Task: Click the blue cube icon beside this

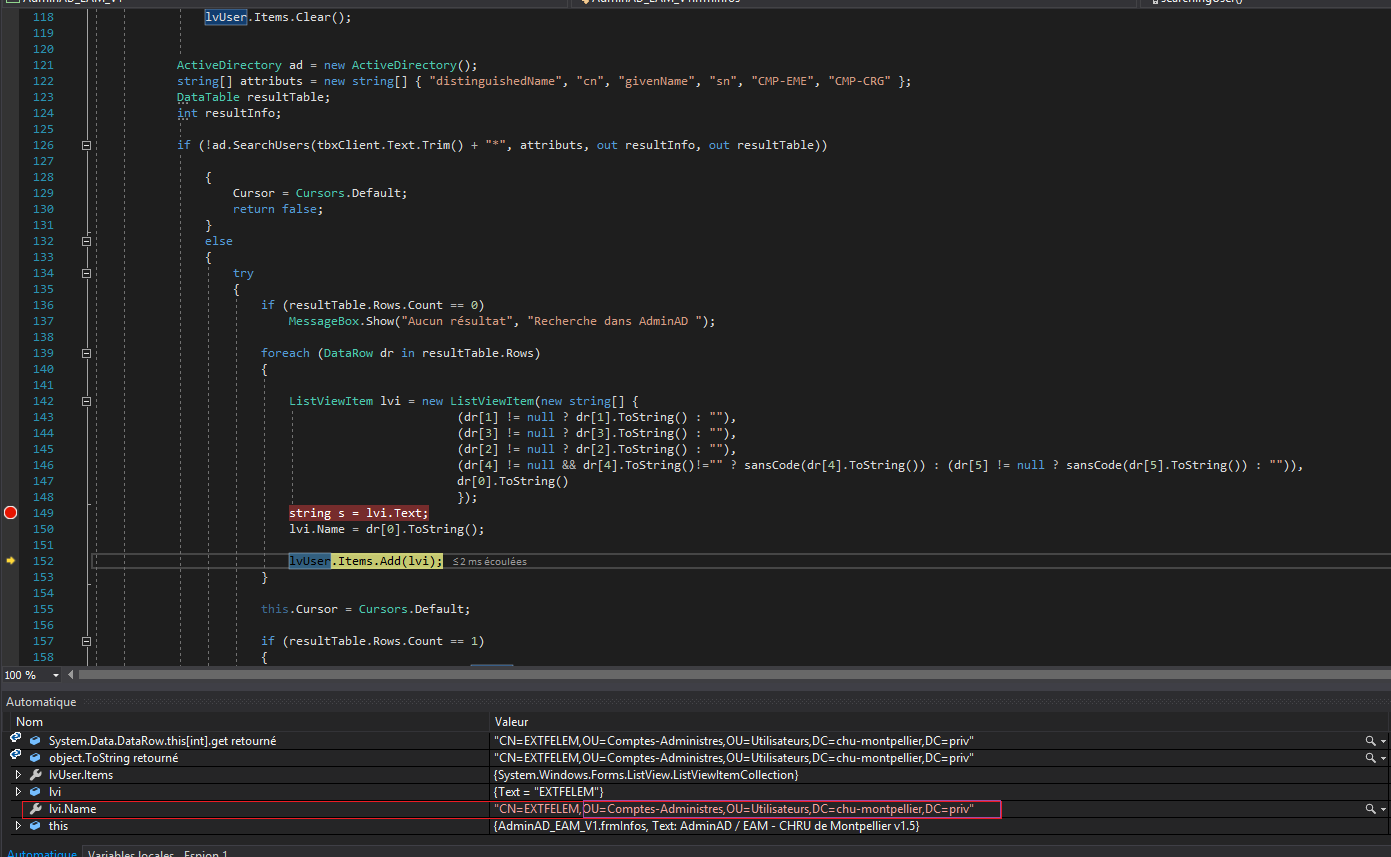Action: tap(36, 826)
